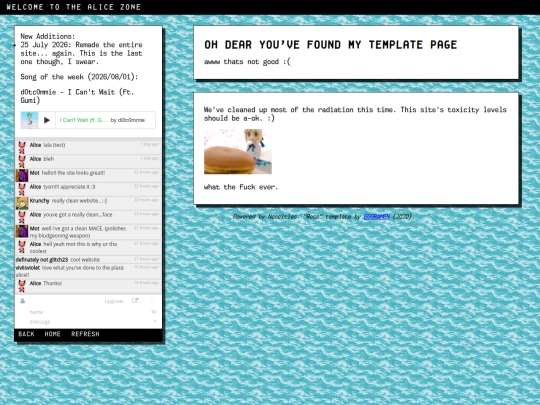Open the song title link I Can't Wait
Viewport: 540px width, 405px height.
click(83, 120)
